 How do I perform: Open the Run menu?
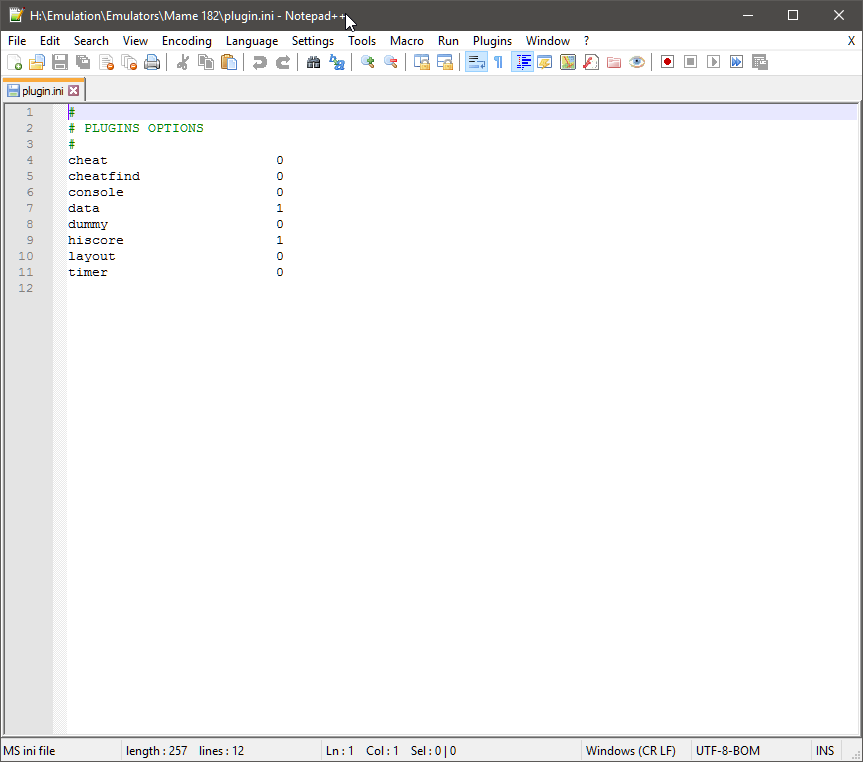point(448,41)
